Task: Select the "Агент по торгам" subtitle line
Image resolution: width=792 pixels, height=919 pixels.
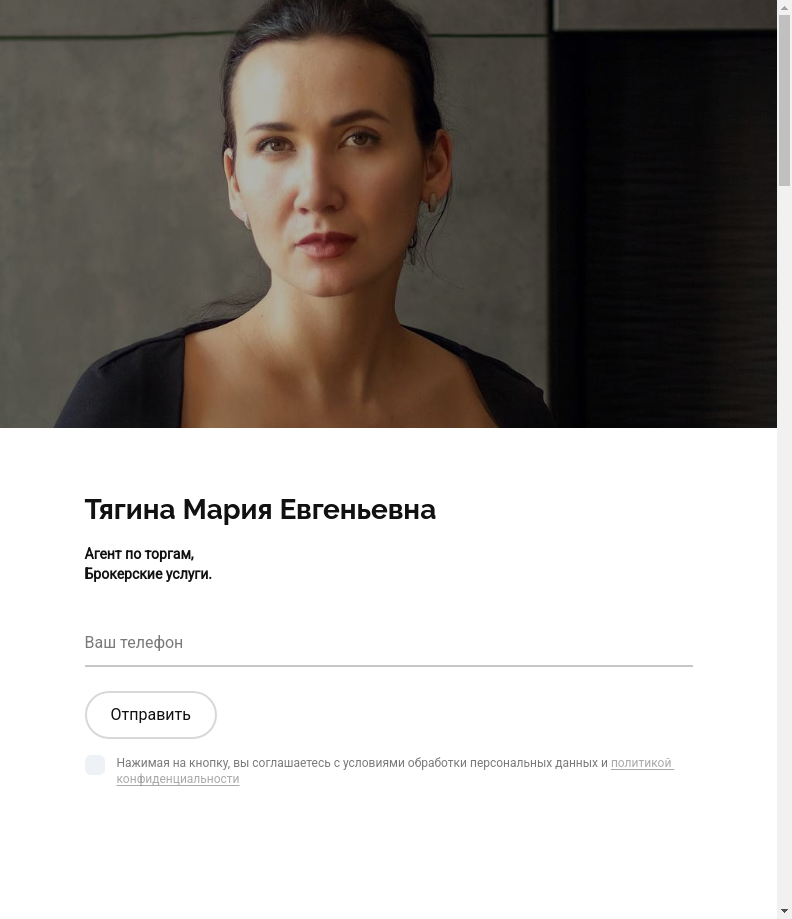Action: tap(139, 554)
